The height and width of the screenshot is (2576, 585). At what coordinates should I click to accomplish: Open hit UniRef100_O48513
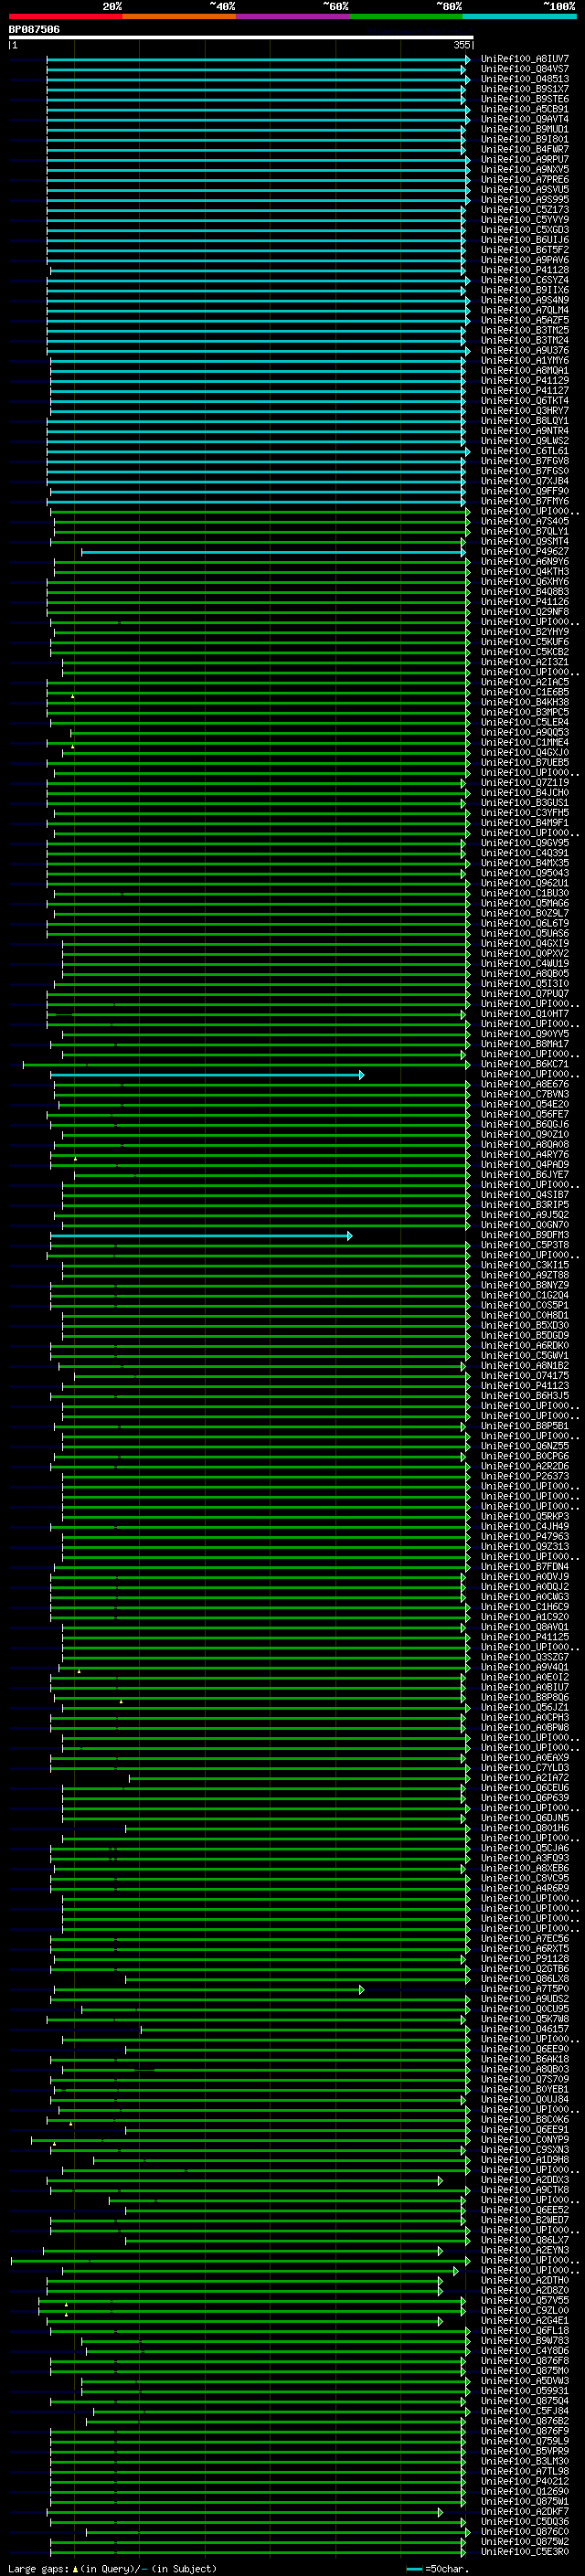[x=525, y=79]
